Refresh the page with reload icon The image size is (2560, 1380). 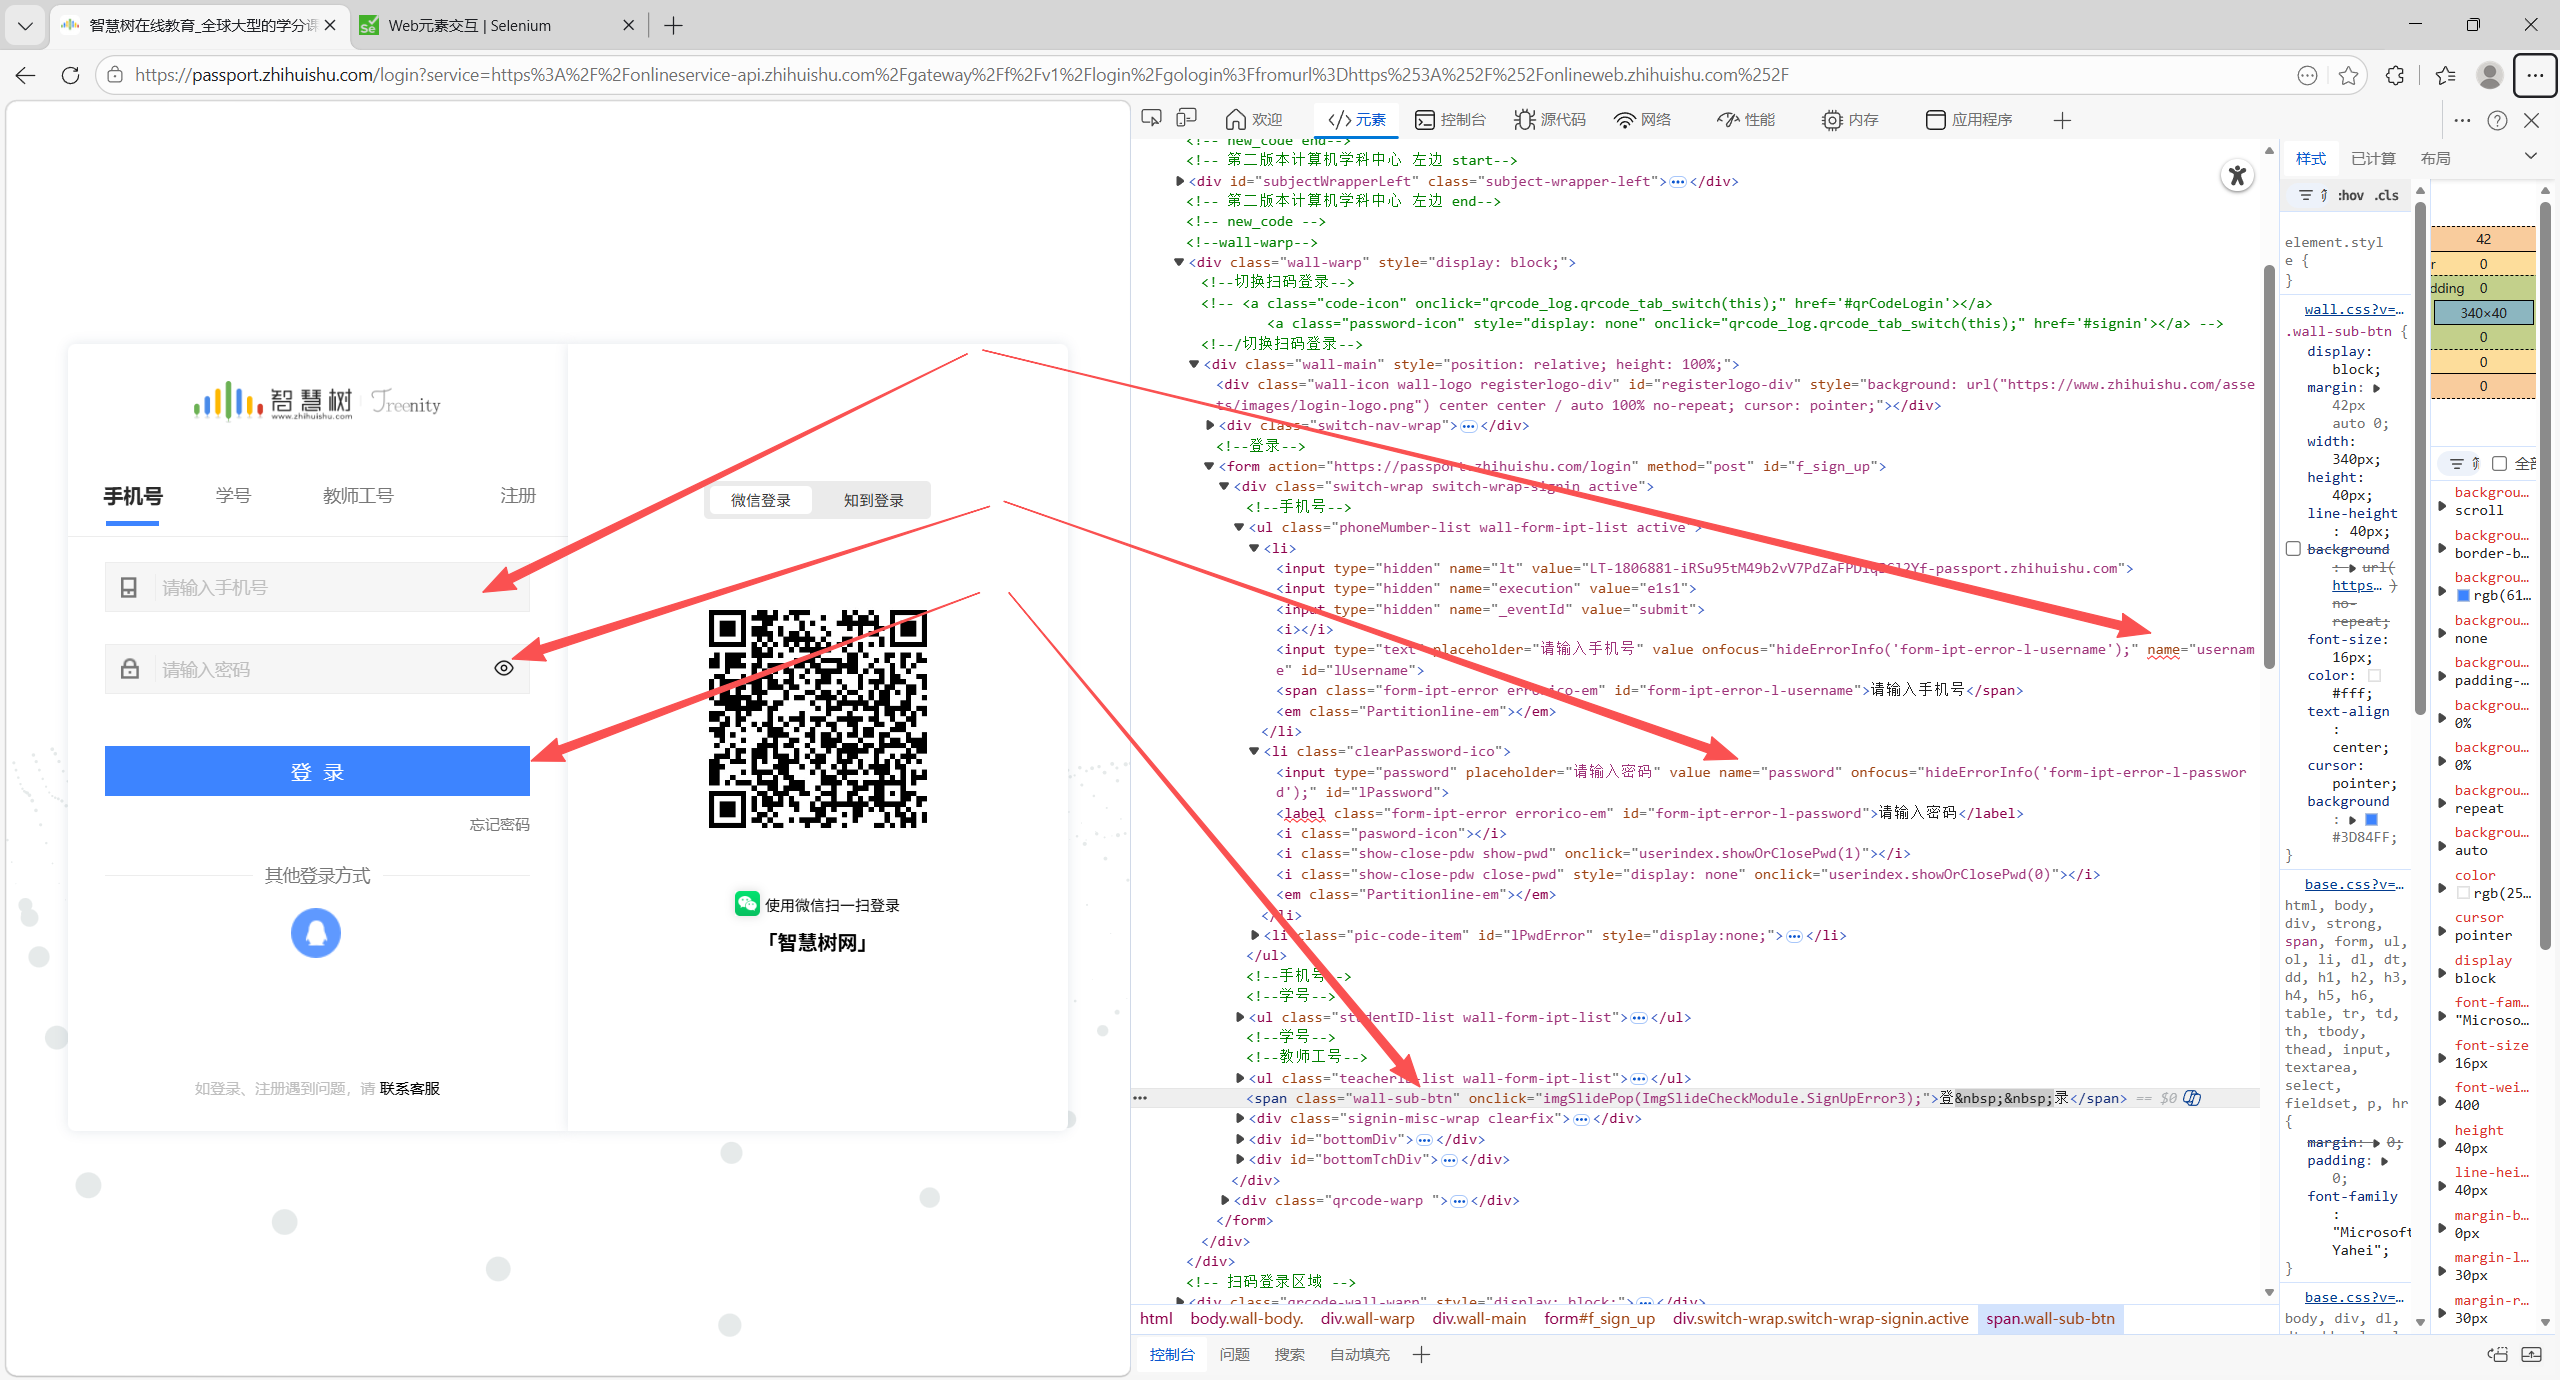click(x=70, y=75)
